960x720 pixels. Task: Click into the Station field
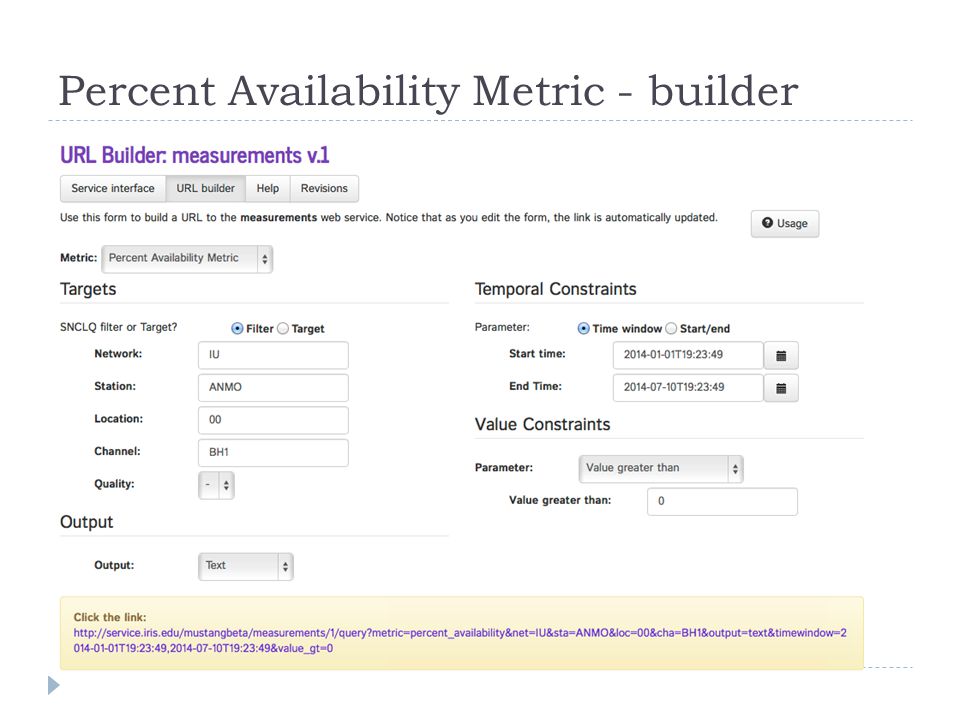pyautogui.click(x=273, y=388)
